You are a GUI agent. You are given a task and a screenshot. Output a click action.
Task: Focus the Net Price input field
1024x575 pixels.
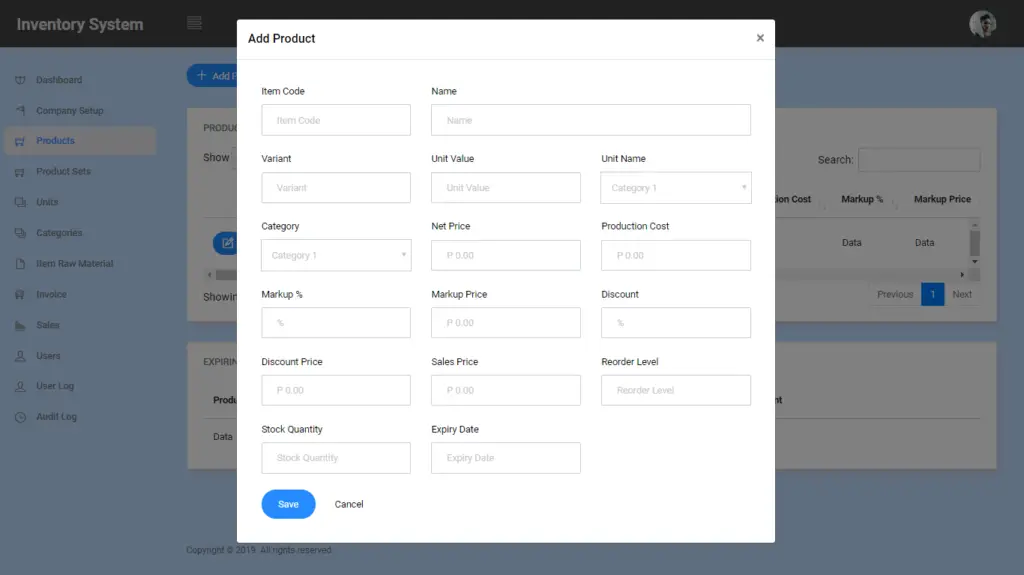(506, 255)
